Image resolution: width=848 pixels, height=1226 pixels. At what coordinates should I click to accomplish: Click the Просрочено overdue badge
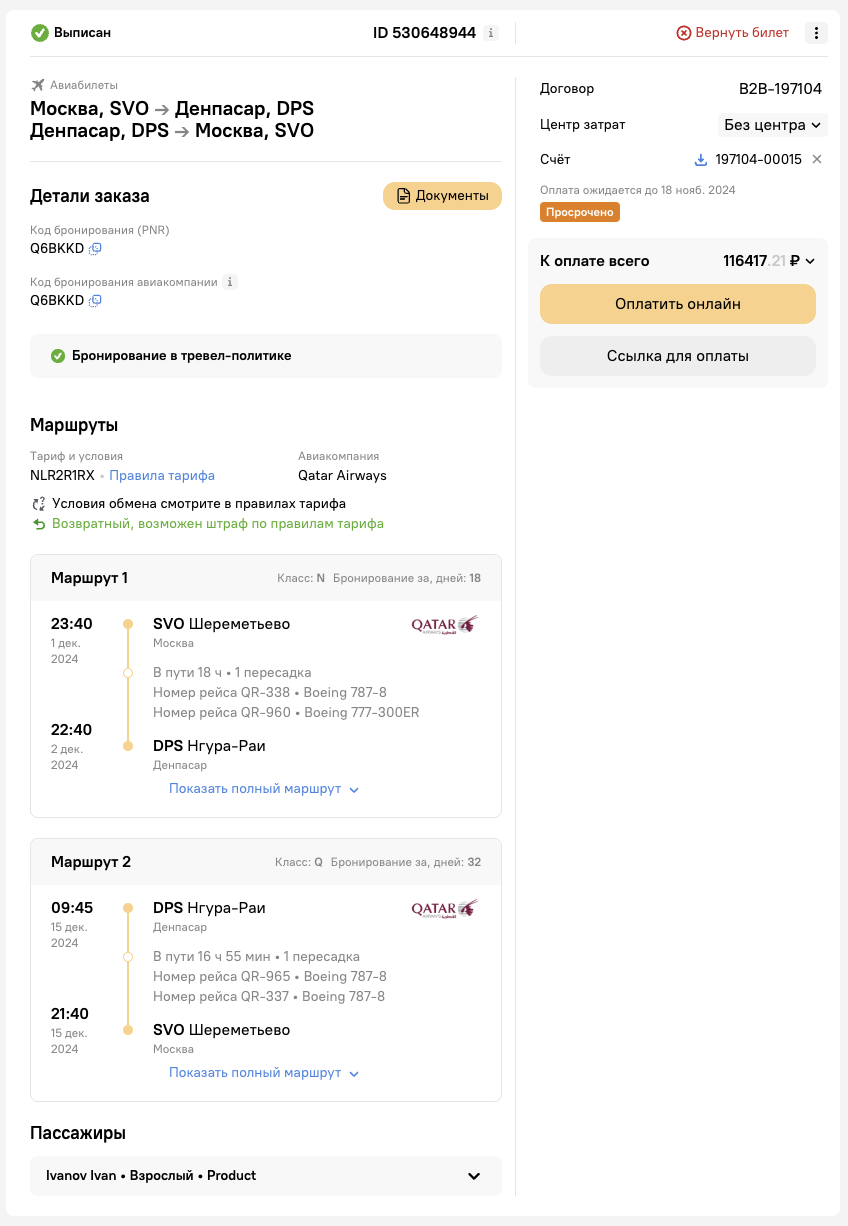coord(580,212)
